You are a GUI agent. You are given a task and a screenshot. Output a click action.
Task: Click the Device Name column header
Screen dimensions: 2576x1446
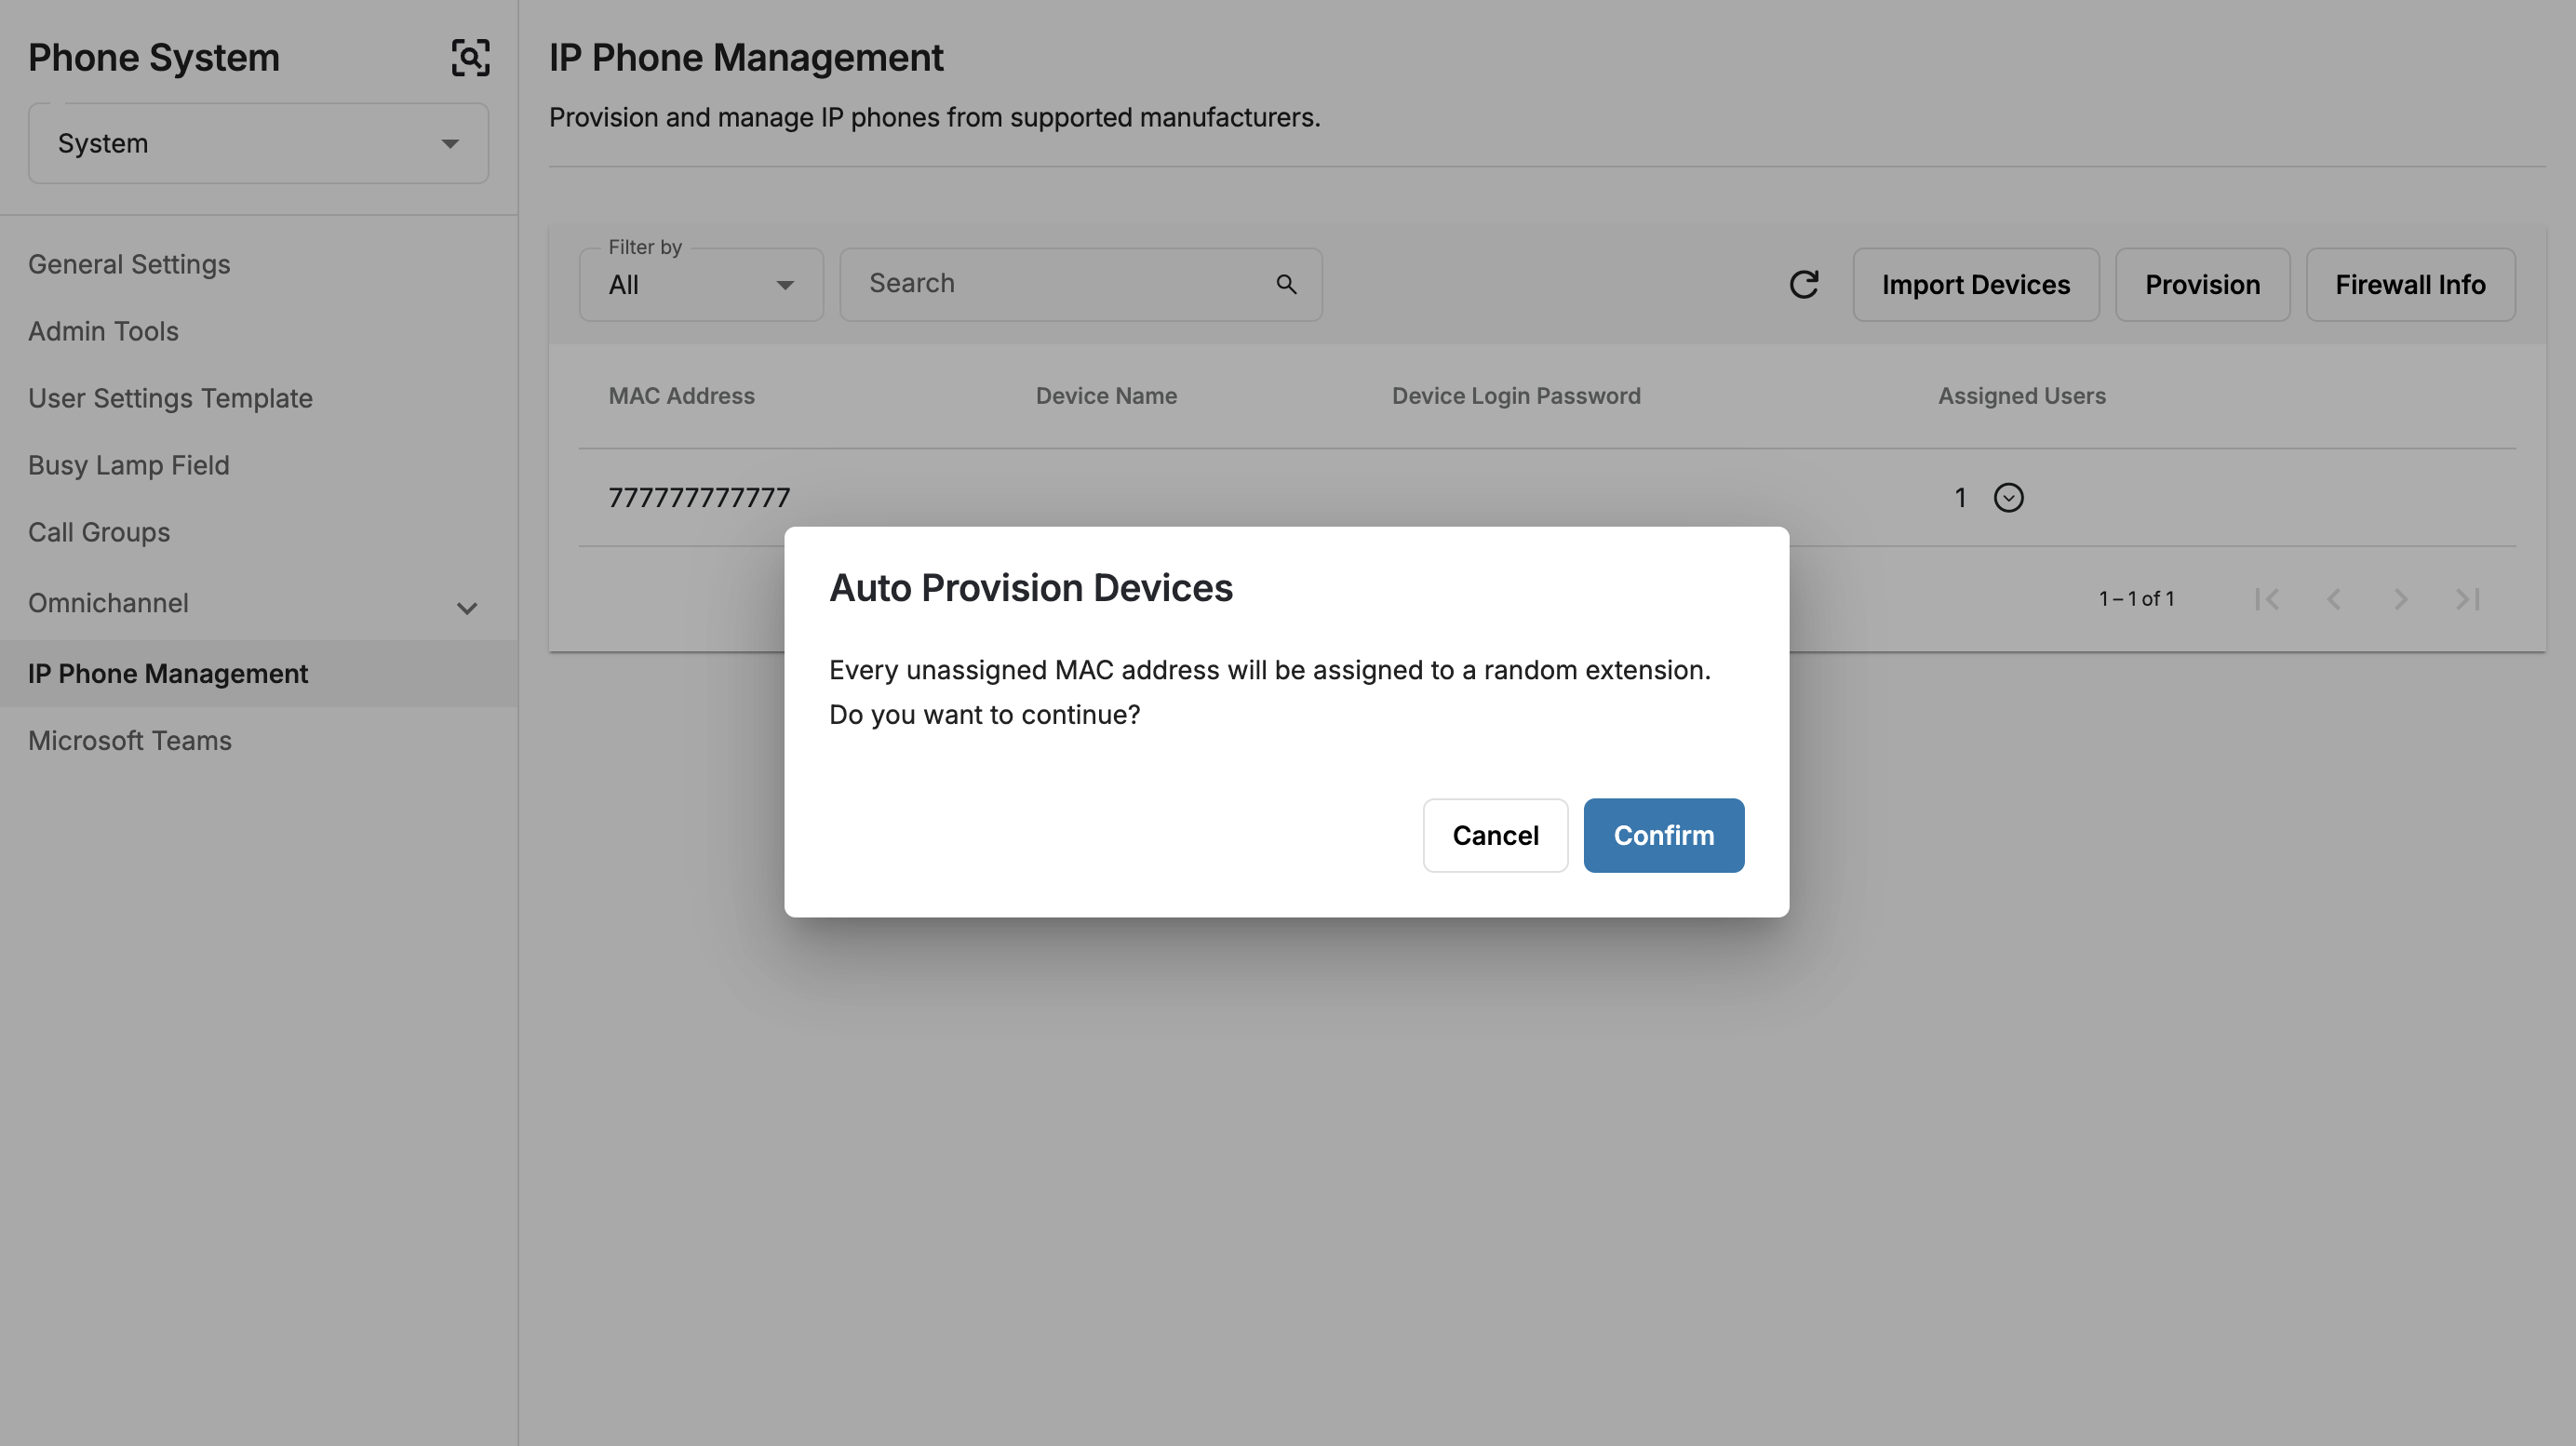click(1106, 396)
